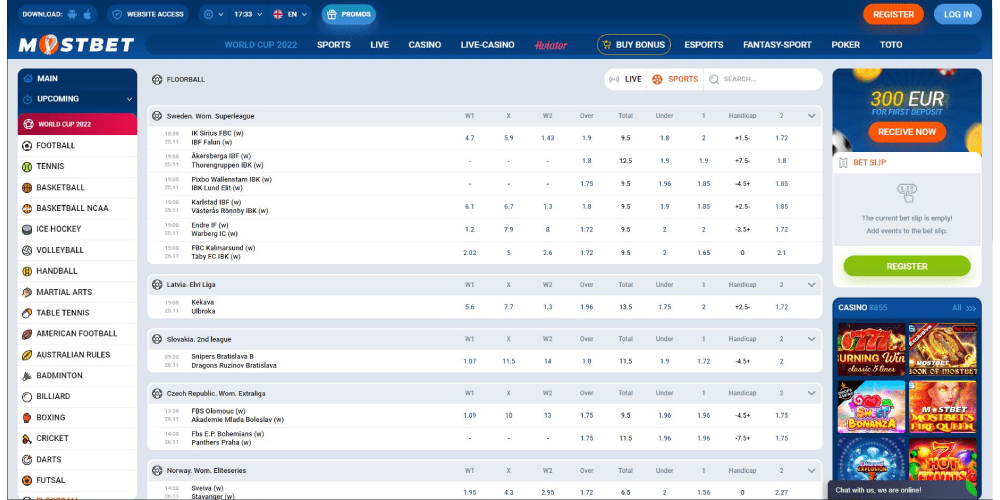Click the Promos gift icon

(331, 15)
